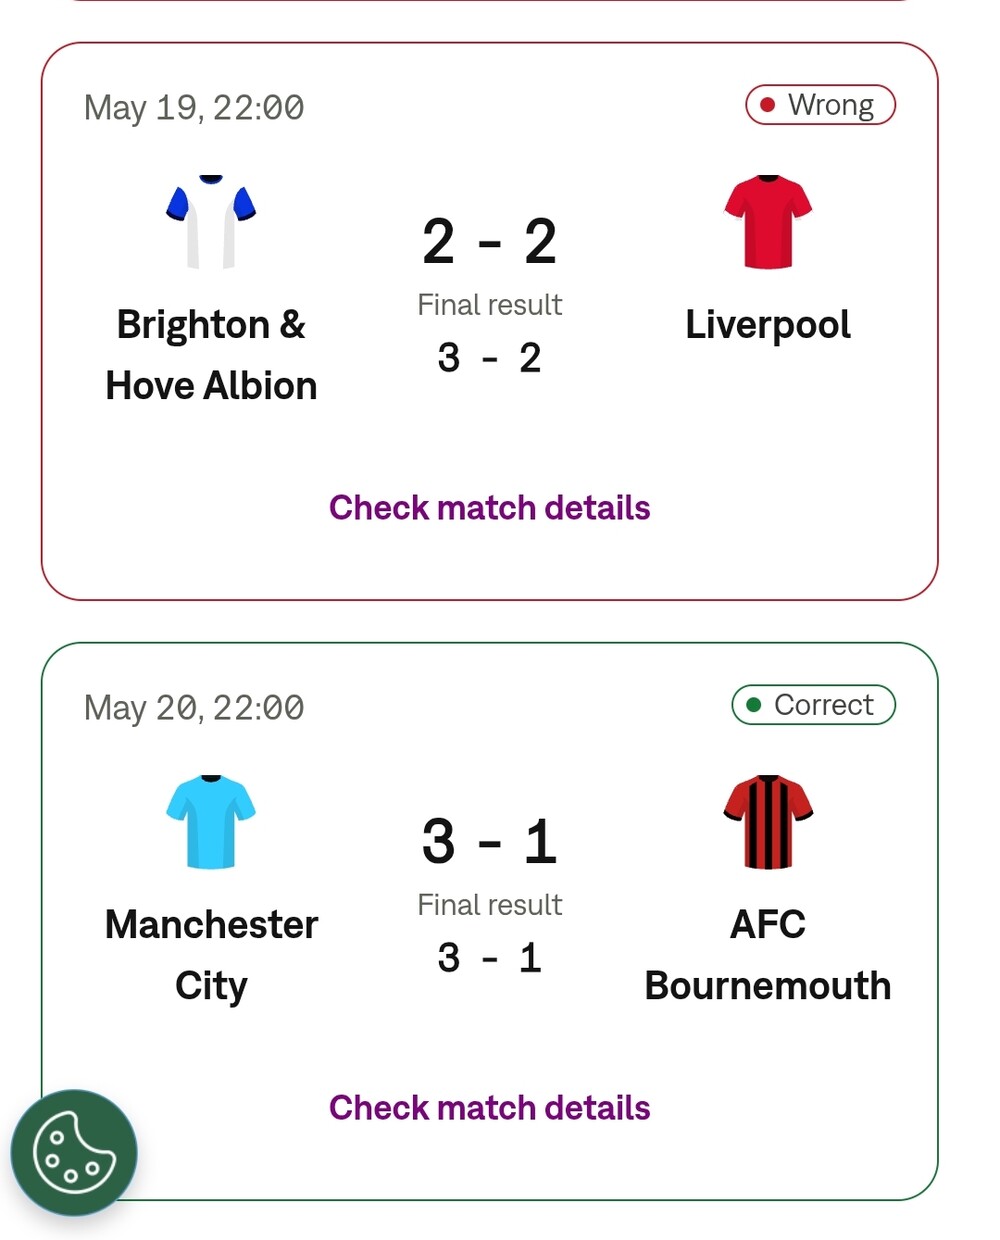Click the Correct status badge

click(x=813, y=705)
